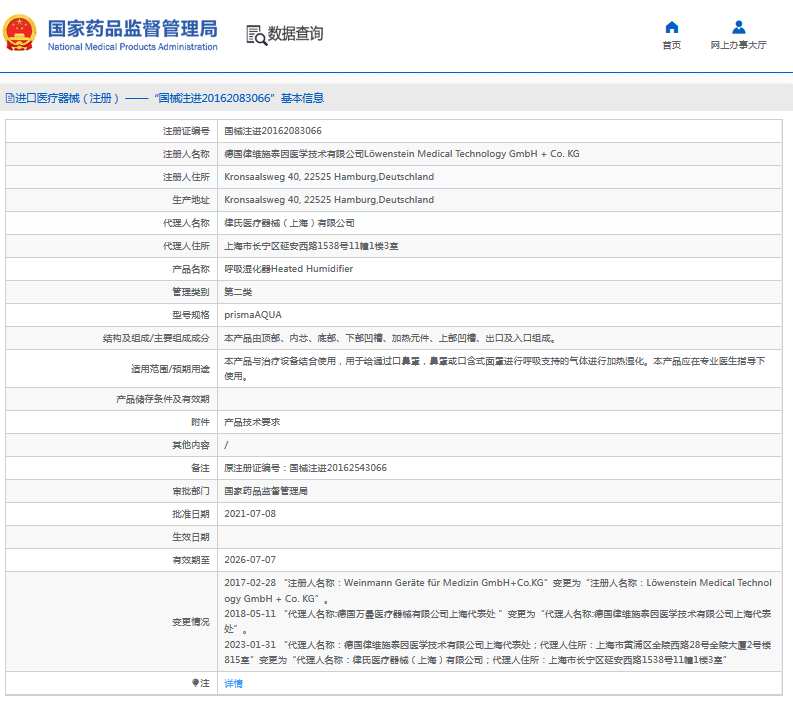Click the 注册证编号 row label
This screenshot has width=793, height=701.
pyautogui.click(x=186, y=132)
